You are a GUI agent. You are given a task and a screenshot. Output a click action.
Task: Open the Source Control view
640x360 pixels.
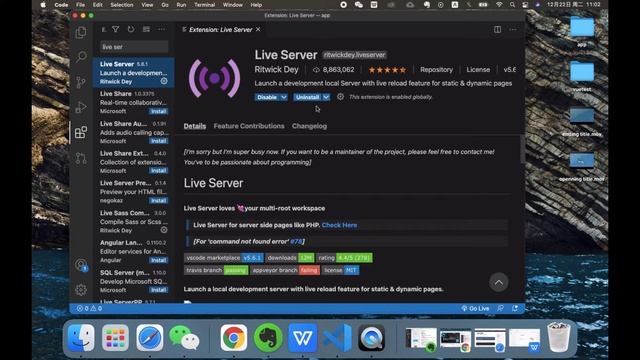coord(81,82)
